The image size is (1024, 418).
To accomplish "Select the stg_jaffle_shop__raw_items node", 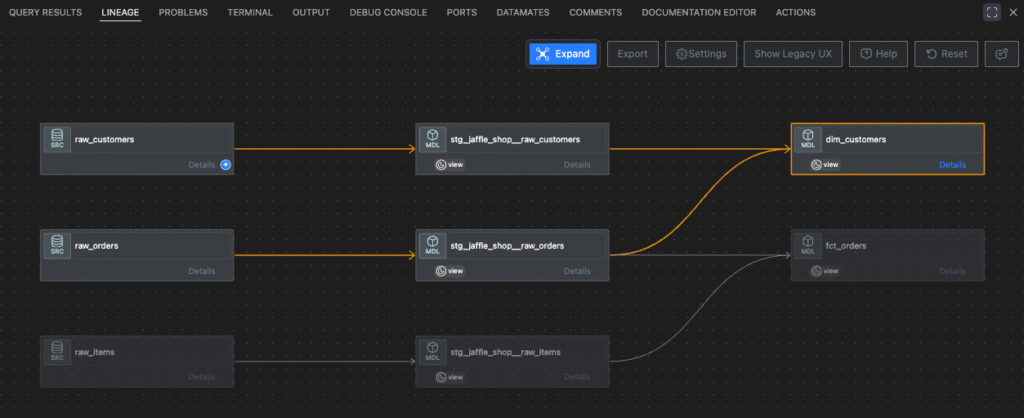I will coord(511,352).
